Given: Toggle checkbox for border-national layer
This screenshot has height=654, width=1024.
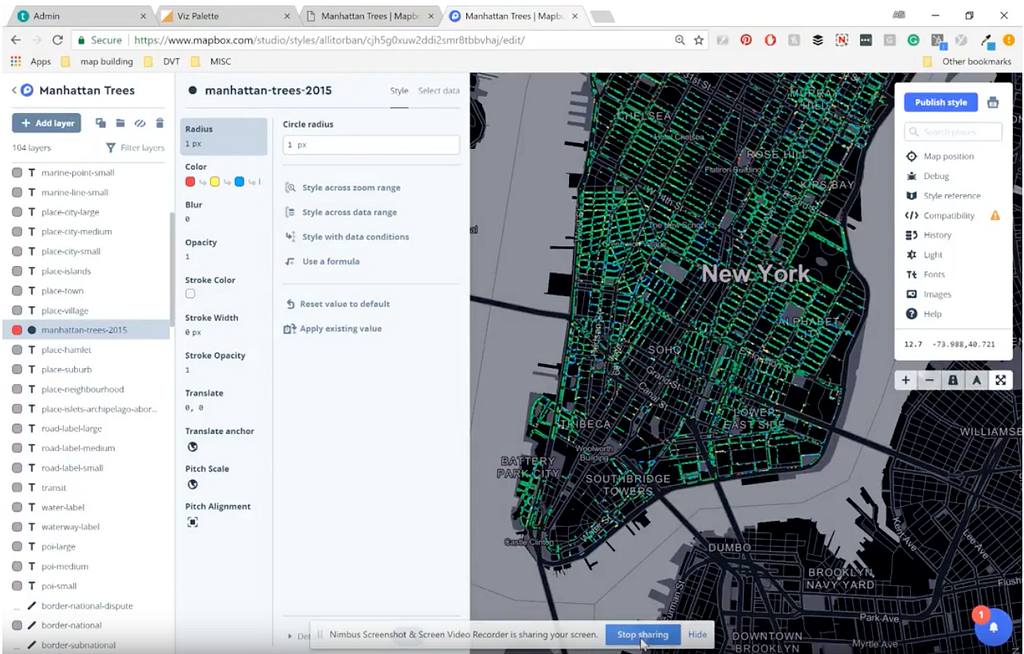Looking at the screenshot, I should point(17,625).
